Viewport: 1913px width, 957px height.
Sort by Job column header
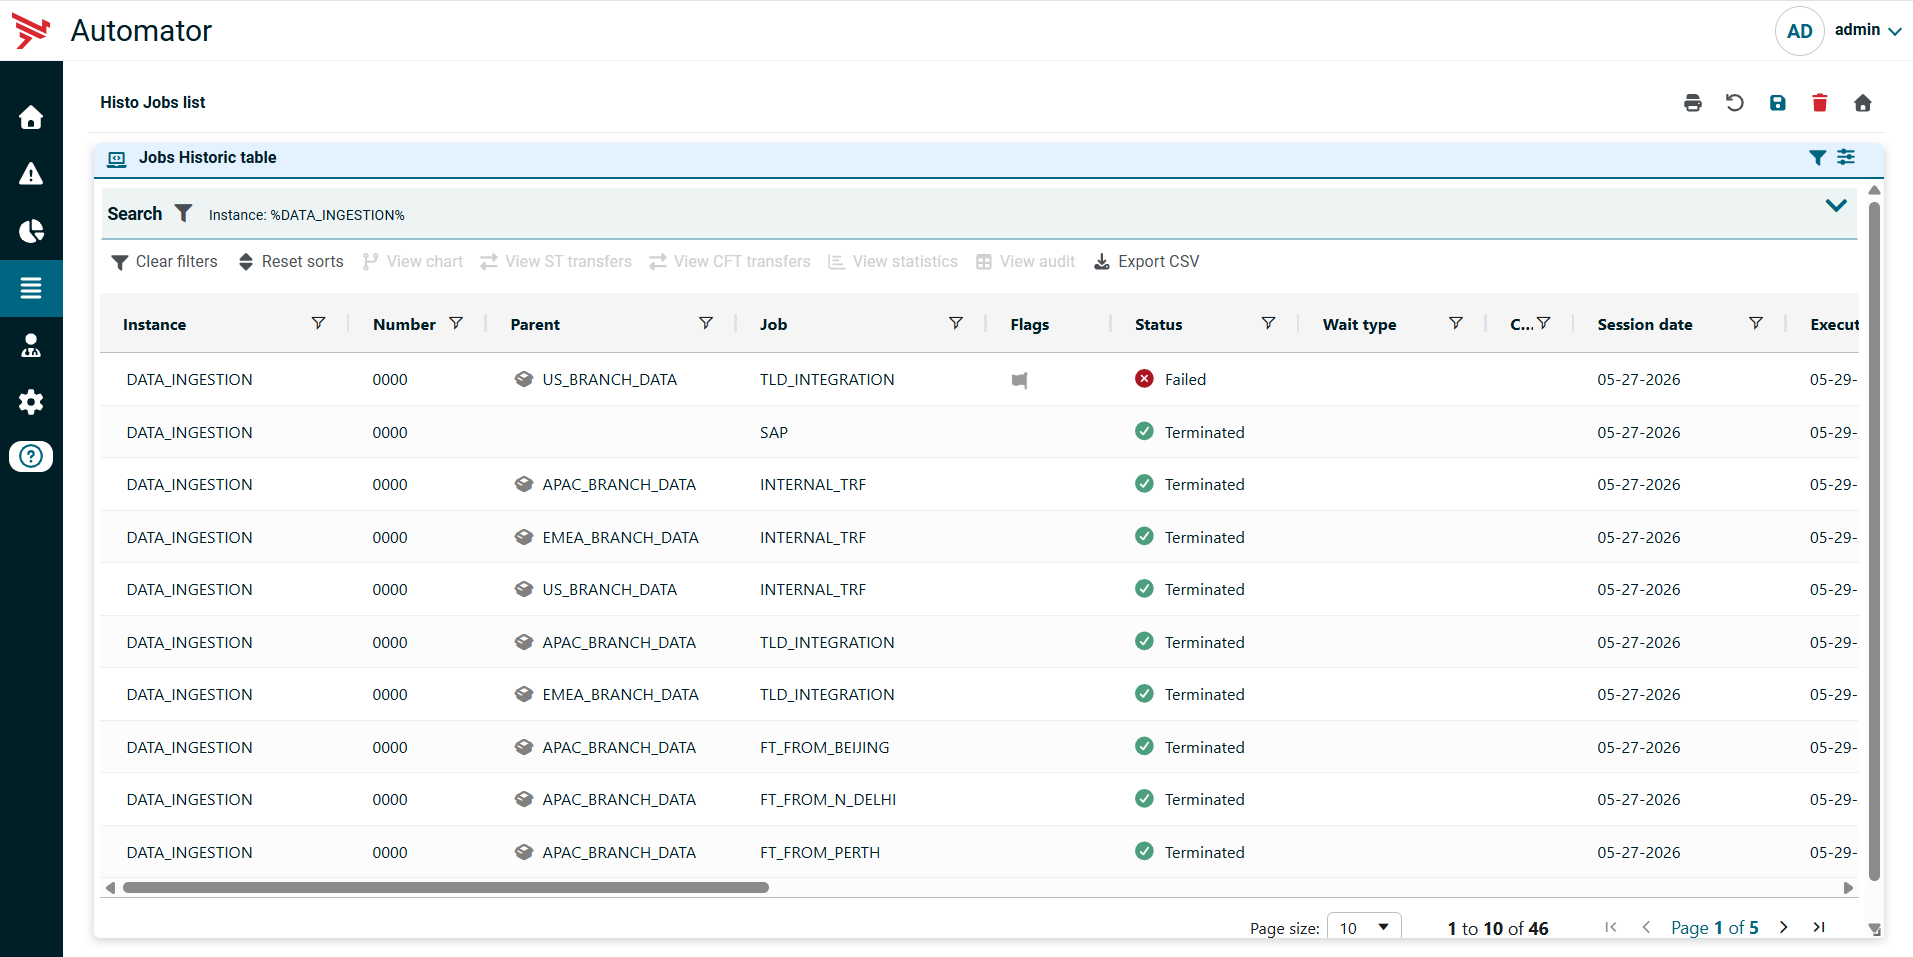pos(774,325)
